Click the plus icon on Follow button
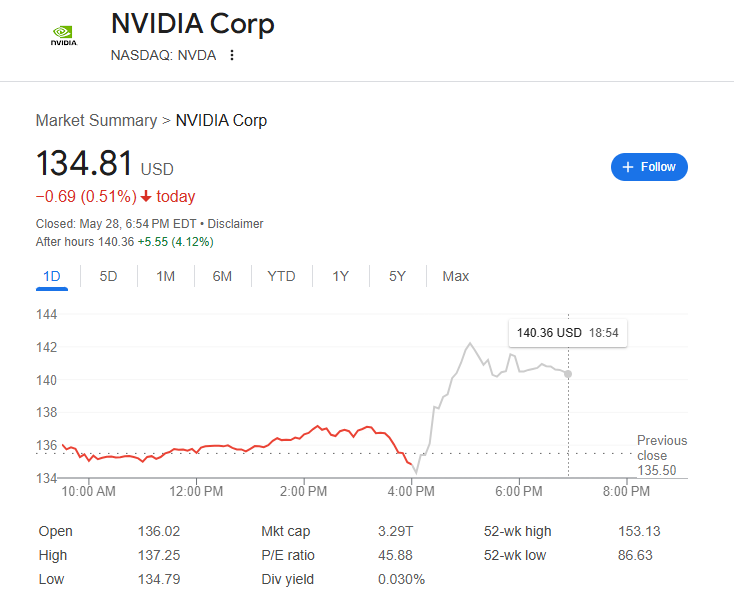The height and width of the screenshot is (598, 734). point(628,167)
